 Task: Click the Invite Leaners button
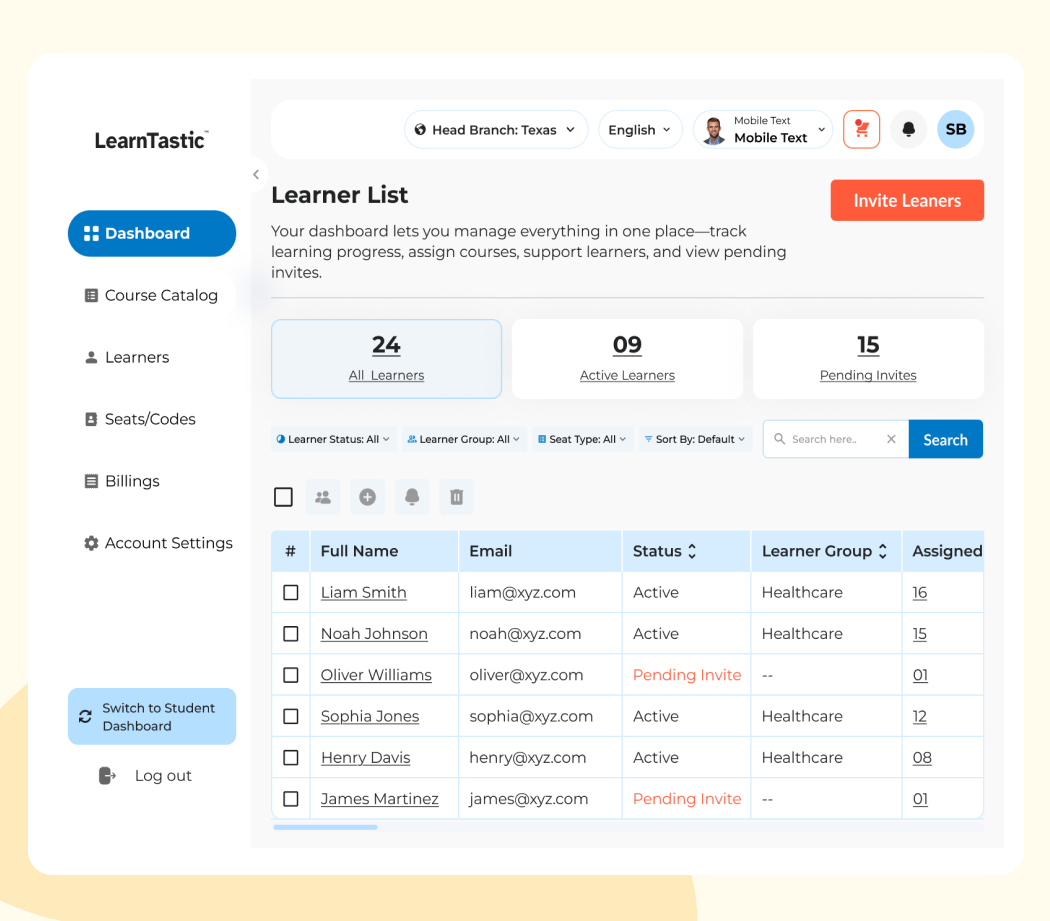pos(907,200)
